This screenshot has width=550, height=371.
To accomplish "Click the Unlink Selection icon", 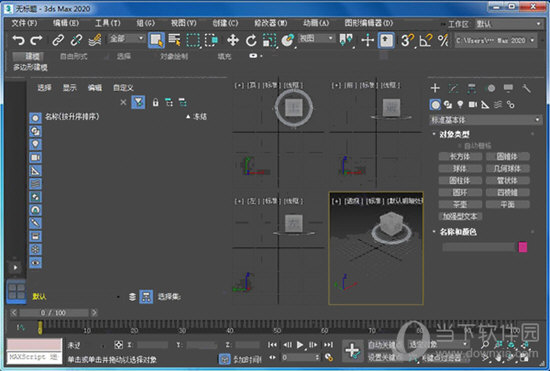I will click(76, 40).
